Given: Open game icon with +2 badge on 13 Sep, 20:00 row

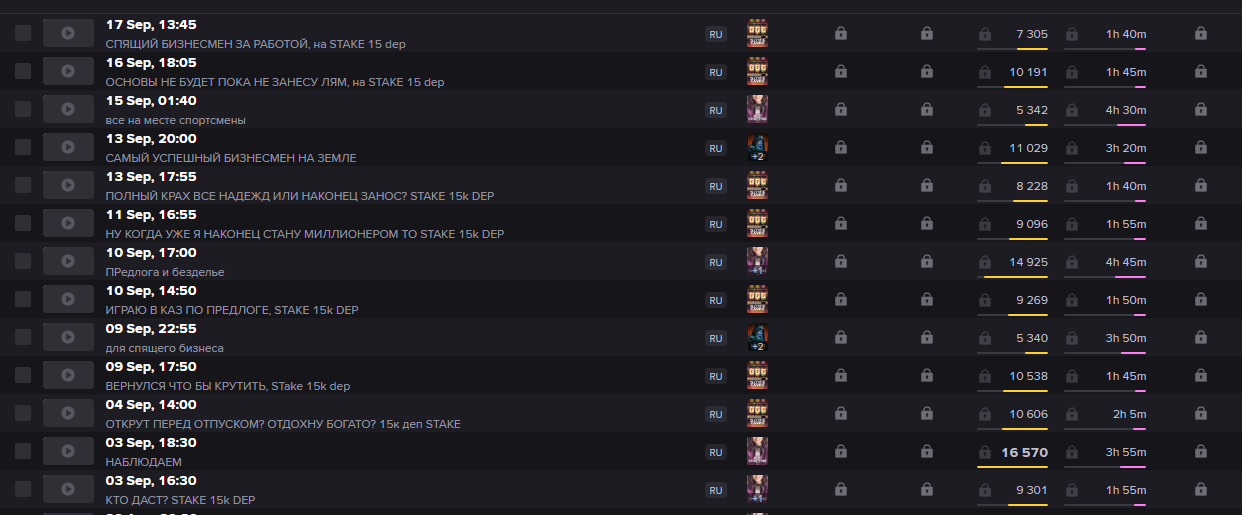Looking at the screenshot, I should pos(757,147).
